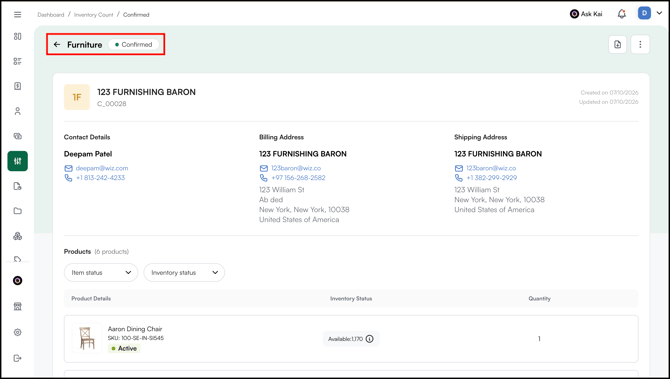Click the Aaron Dining Chair product name

(x=135, y=329)
